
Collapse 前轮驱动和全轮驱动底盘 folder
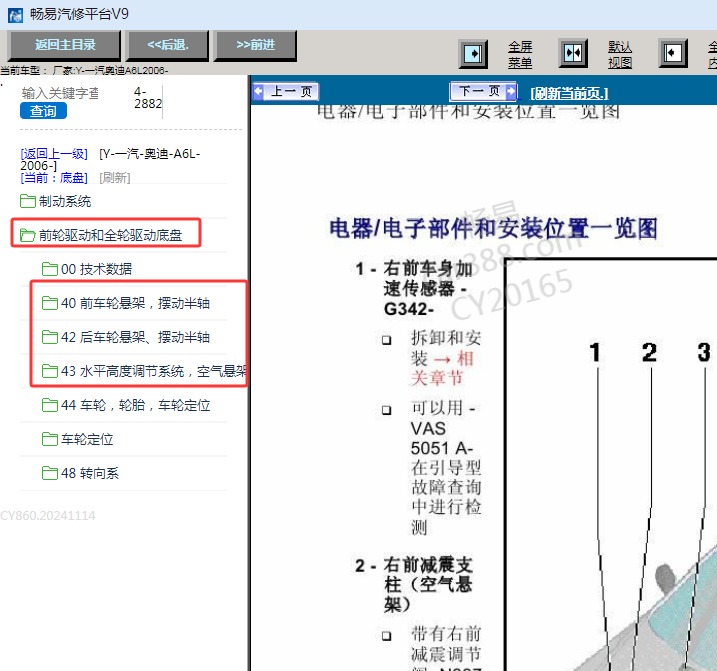click(110, 235)
